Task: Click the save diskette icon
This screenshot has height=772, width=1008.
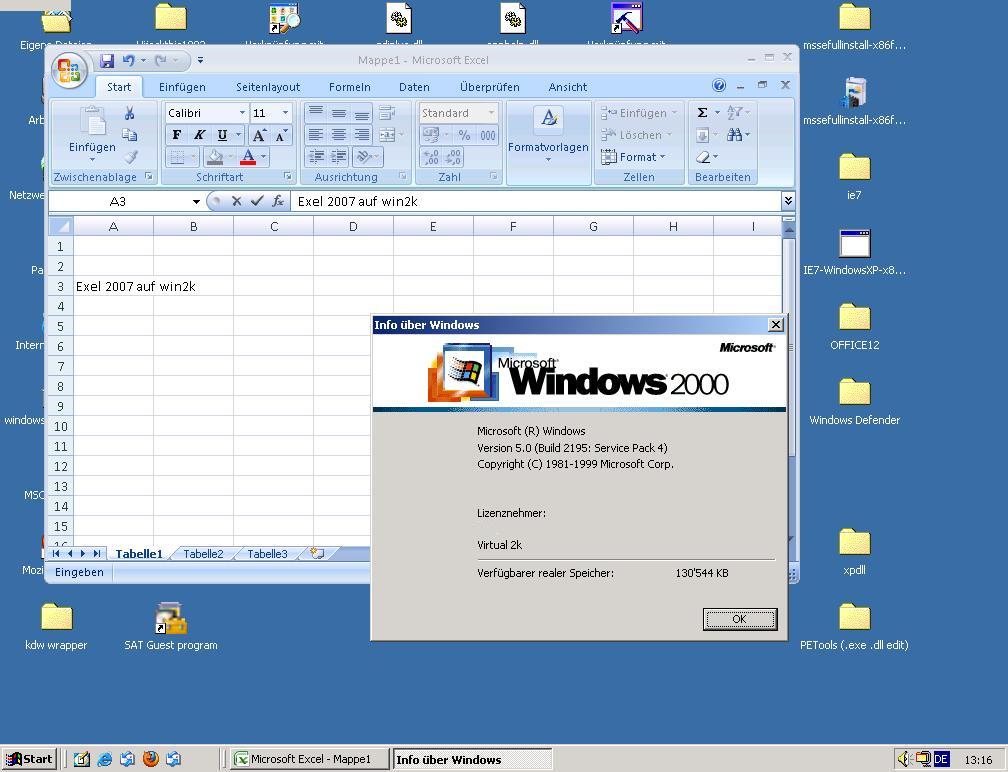Action: tap(106, 61)
